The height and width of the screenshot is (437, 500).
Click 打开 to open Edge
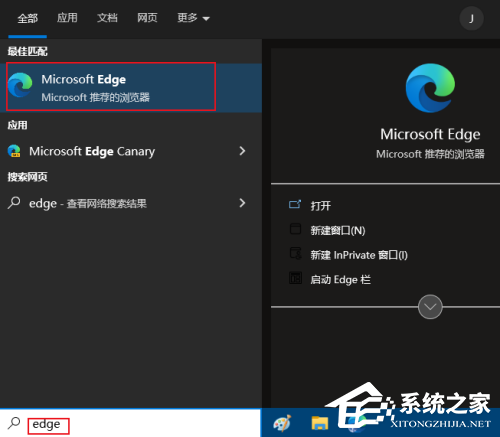[x=321, y=206]
